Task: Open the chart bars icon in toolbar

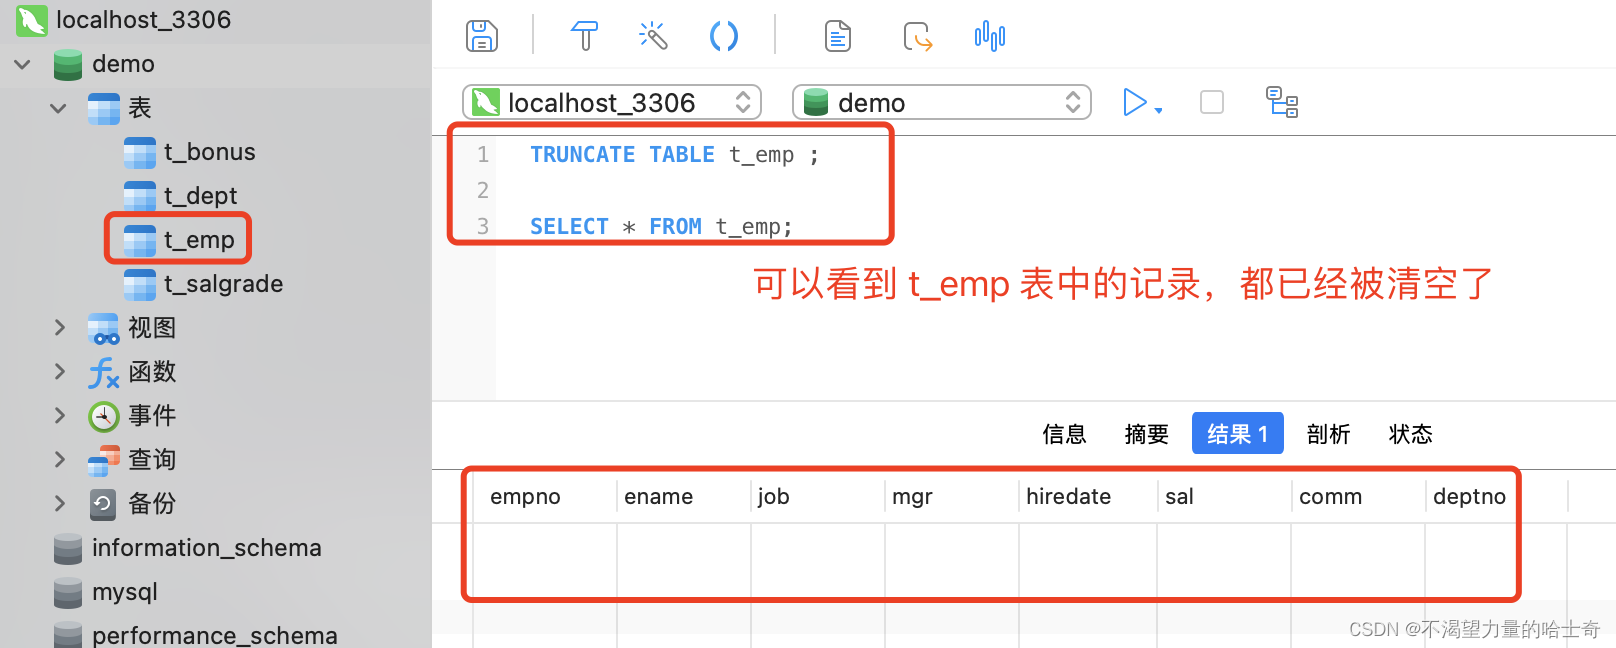Action: (x=990, y=36)
